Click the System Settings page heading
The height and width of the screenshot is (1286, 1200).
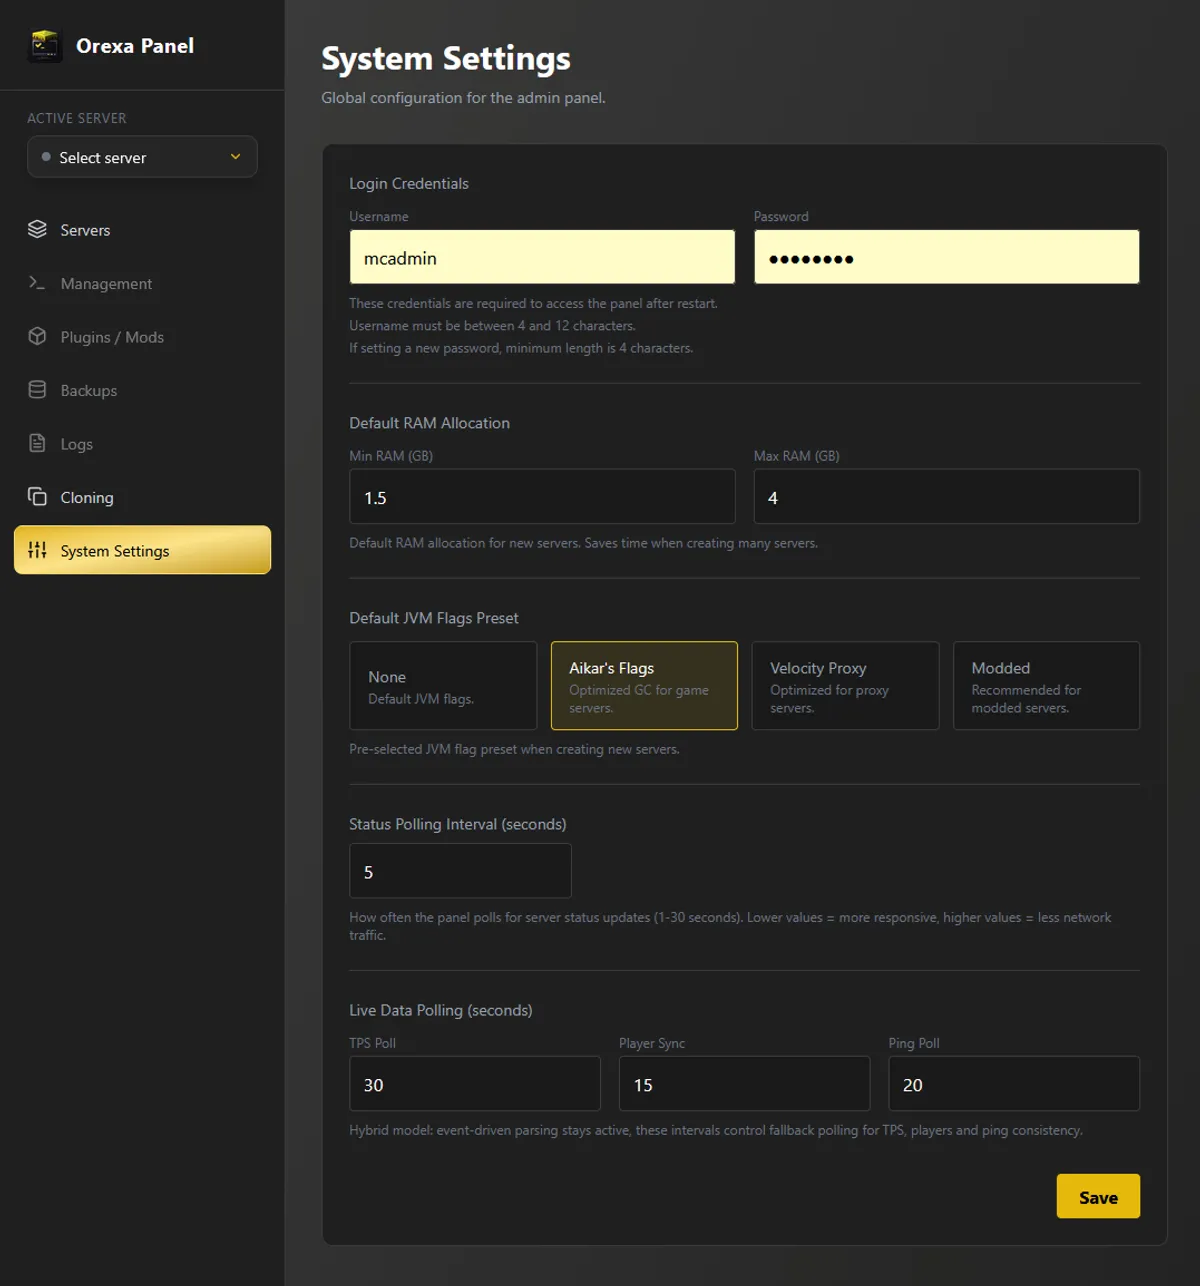pos(446,59)
